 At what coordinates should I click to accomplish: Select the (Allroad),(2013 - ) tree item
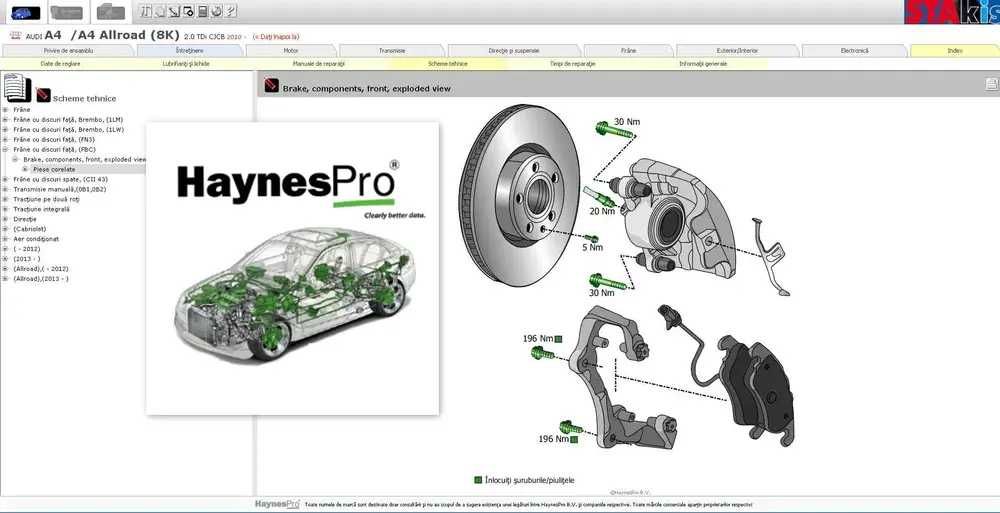(41, 279)
